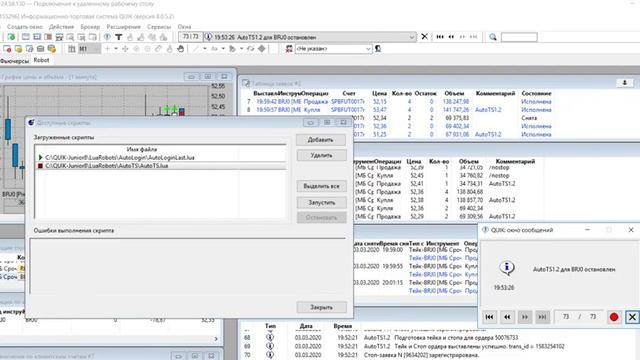Click the /nostop comment in first trades row
This screenshot has height=360, width=640.
[x=499, y=167]
